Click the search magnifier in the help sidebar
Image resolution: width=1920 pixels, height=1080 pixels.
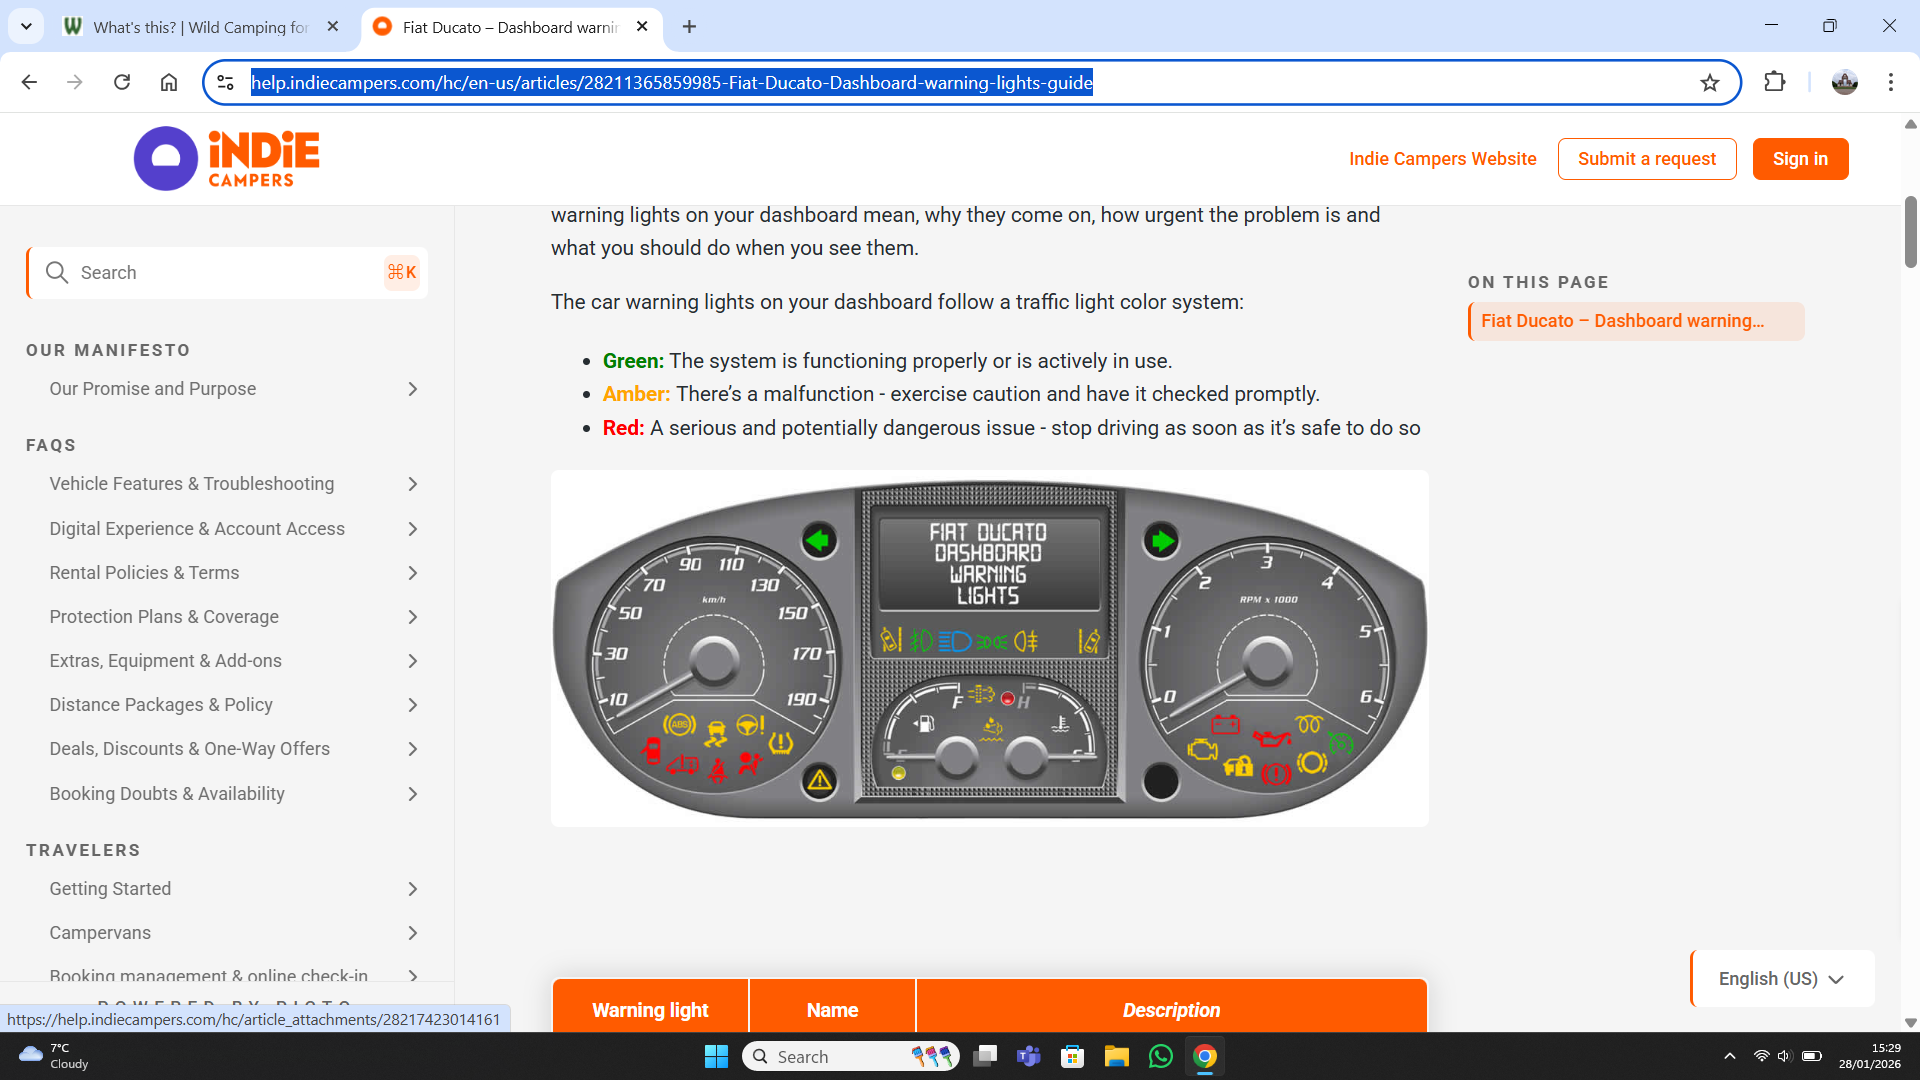pos(57,272)
